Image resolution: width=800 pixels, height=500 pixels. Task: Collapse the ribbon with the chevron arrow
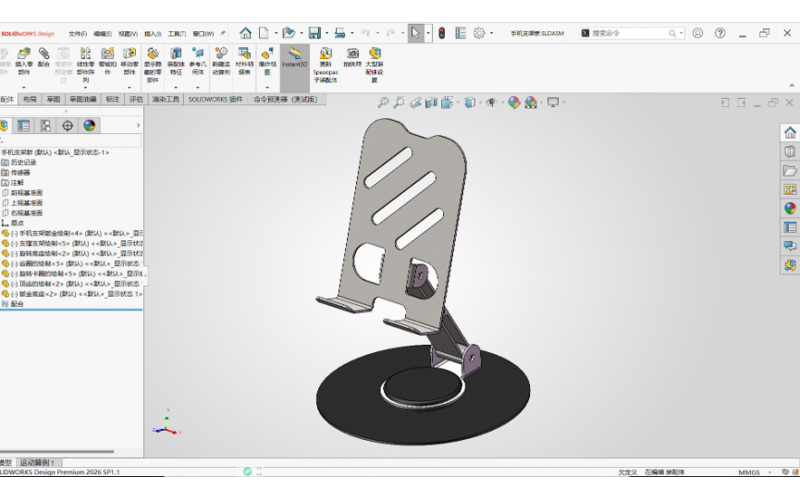tap(792, 86)
